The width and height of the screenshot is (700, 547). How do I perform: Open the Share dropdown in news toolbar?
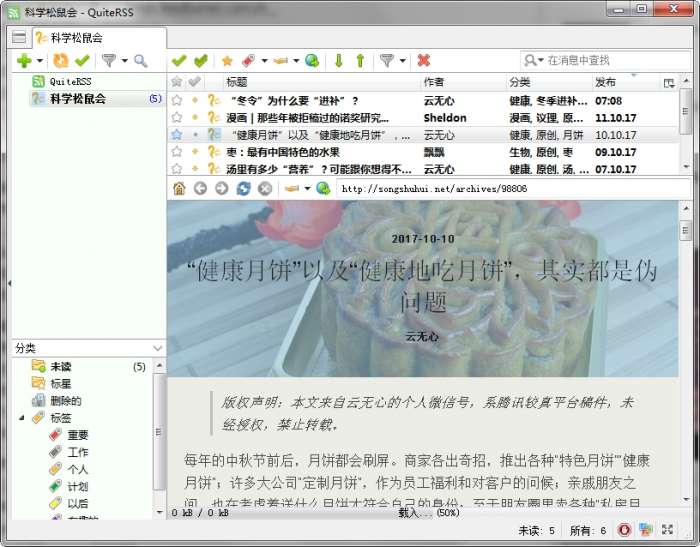296,60
